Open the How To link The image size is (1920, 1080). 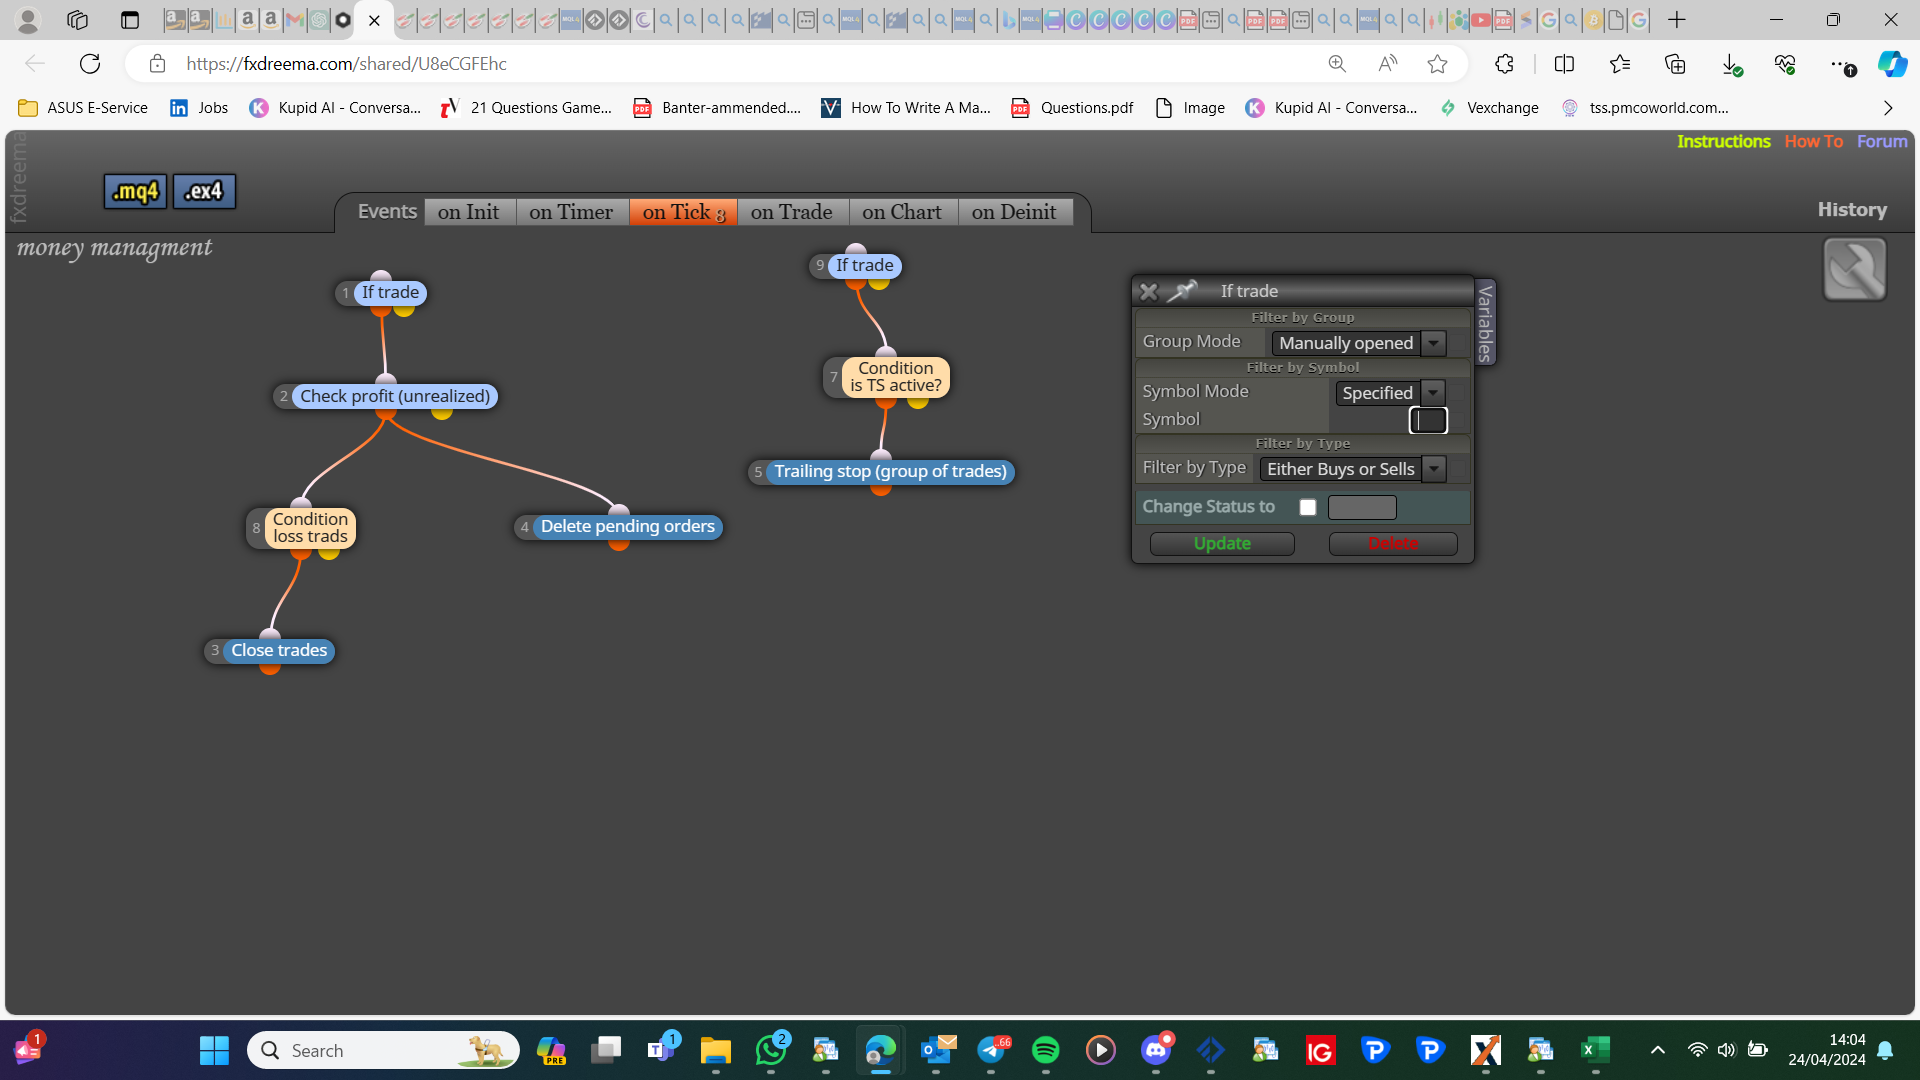pyautogui.click(x=1813, y=141)
